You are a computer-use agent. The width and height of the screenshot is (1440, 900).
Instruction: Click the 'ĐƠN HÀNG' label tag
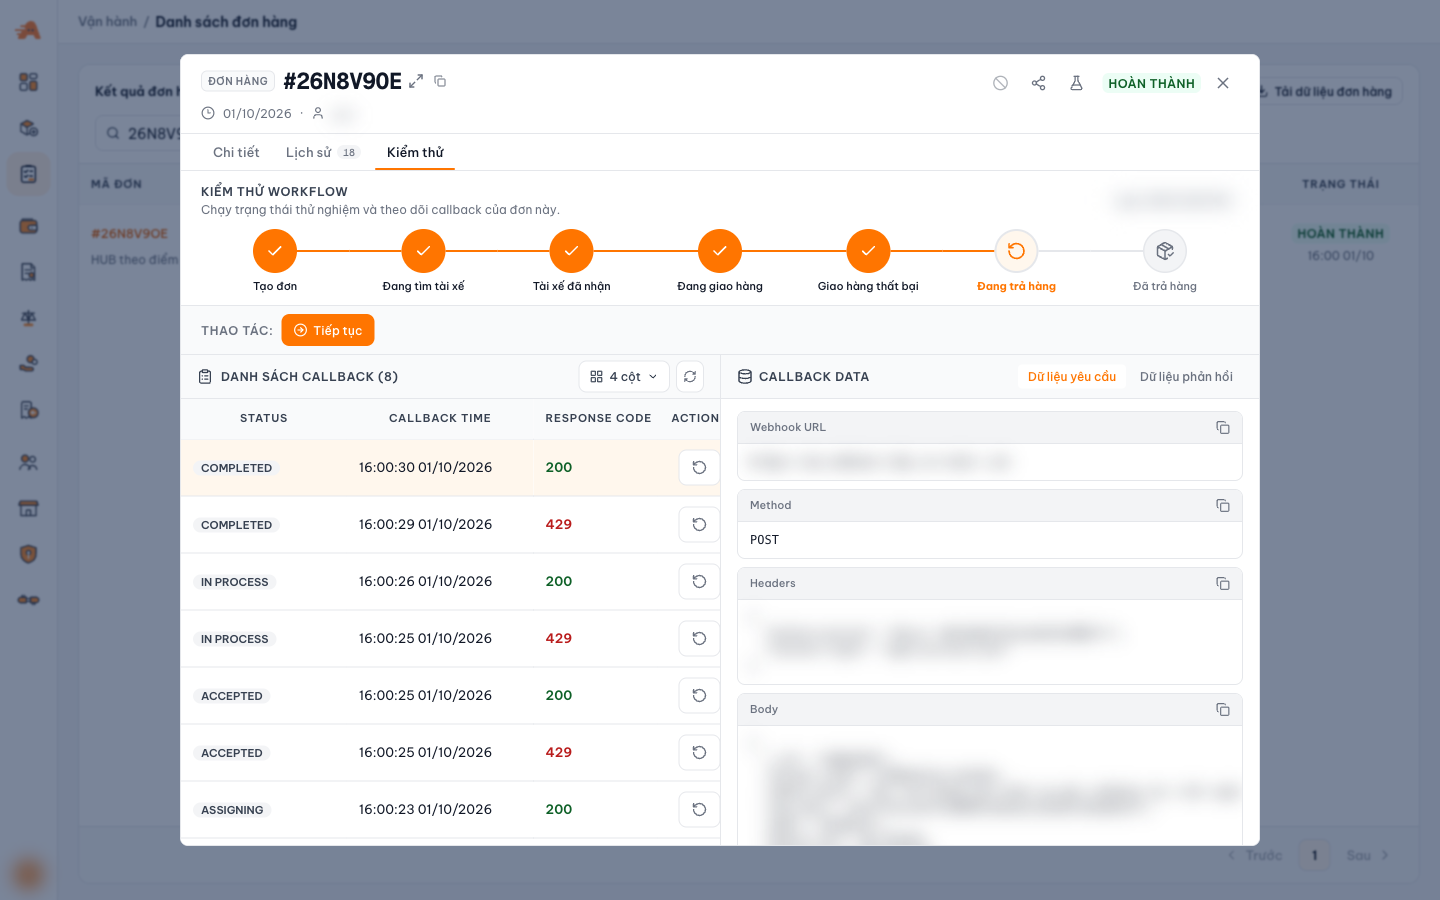pos(238,81)
